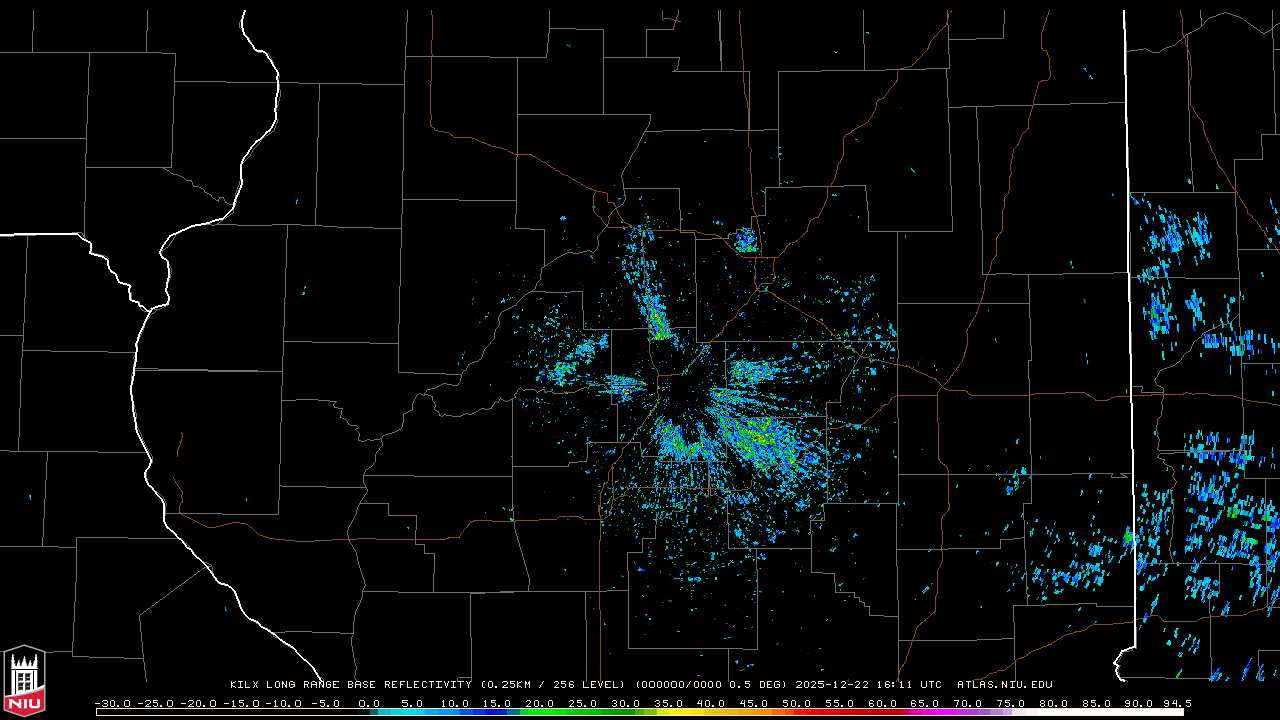Screen dimensions: 1280x720
Task: Pick the green color near 25.0 on scale
Action: click(584, 712)
